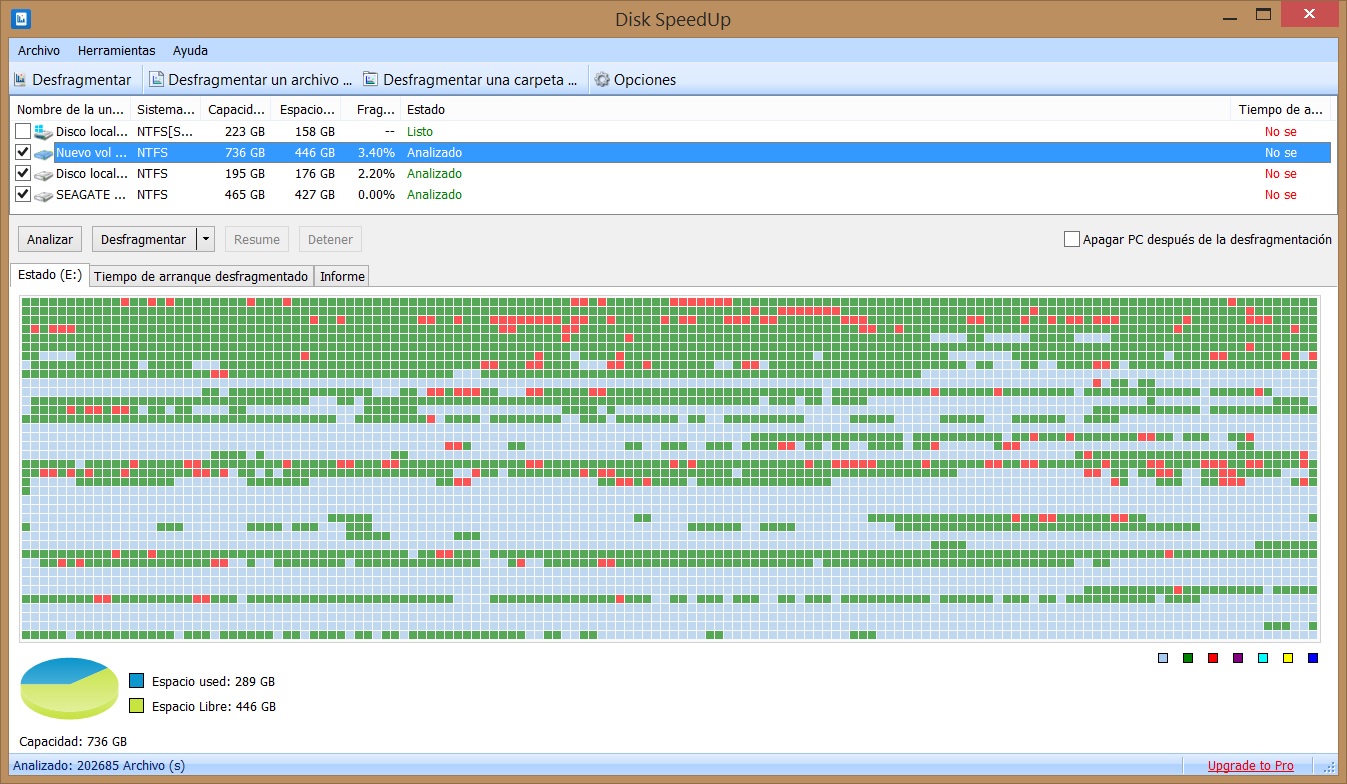1347x784 pixels.
Task: Follow the Upgrade to Pro link
Action: [x=1250, y=766]
